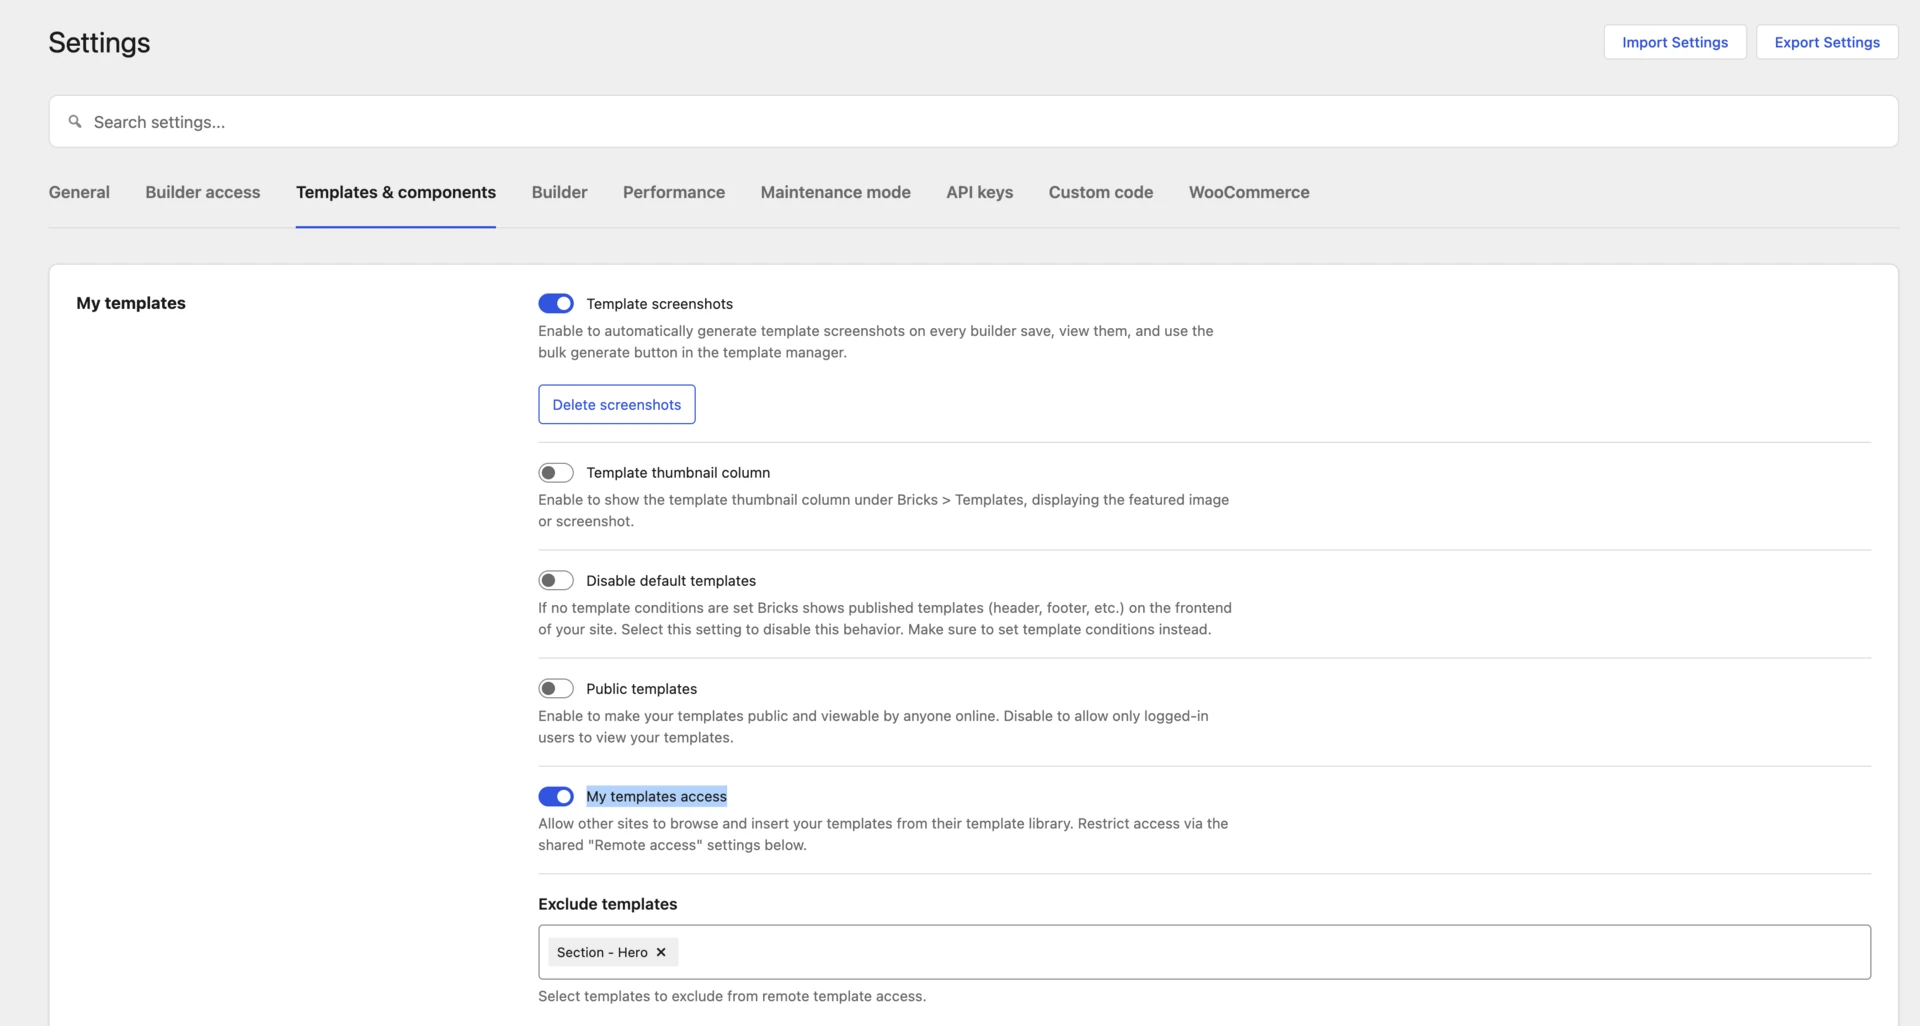Click the Template thumbnail column label
This screenshot has width=1920, height=1026.
coord(678,472)
